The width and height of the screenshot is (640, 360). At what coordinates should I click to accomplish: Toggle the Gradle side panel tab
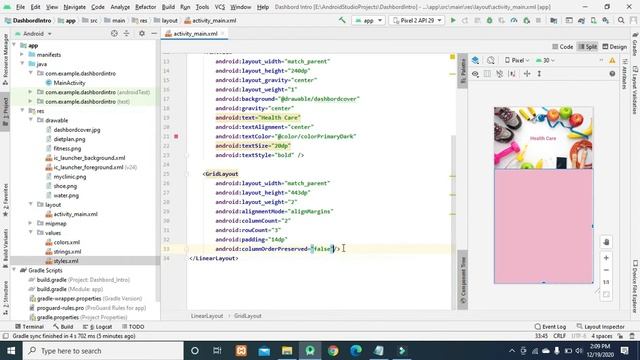coord(635,44)
